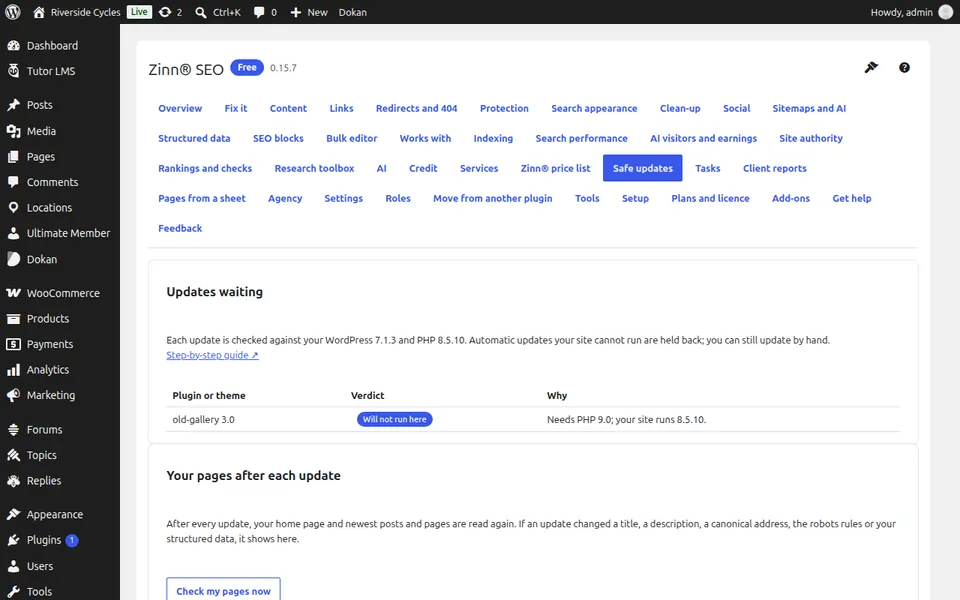Click the Plugins sidebar icon
Viewport: 960px width, 600px height.
13,540
